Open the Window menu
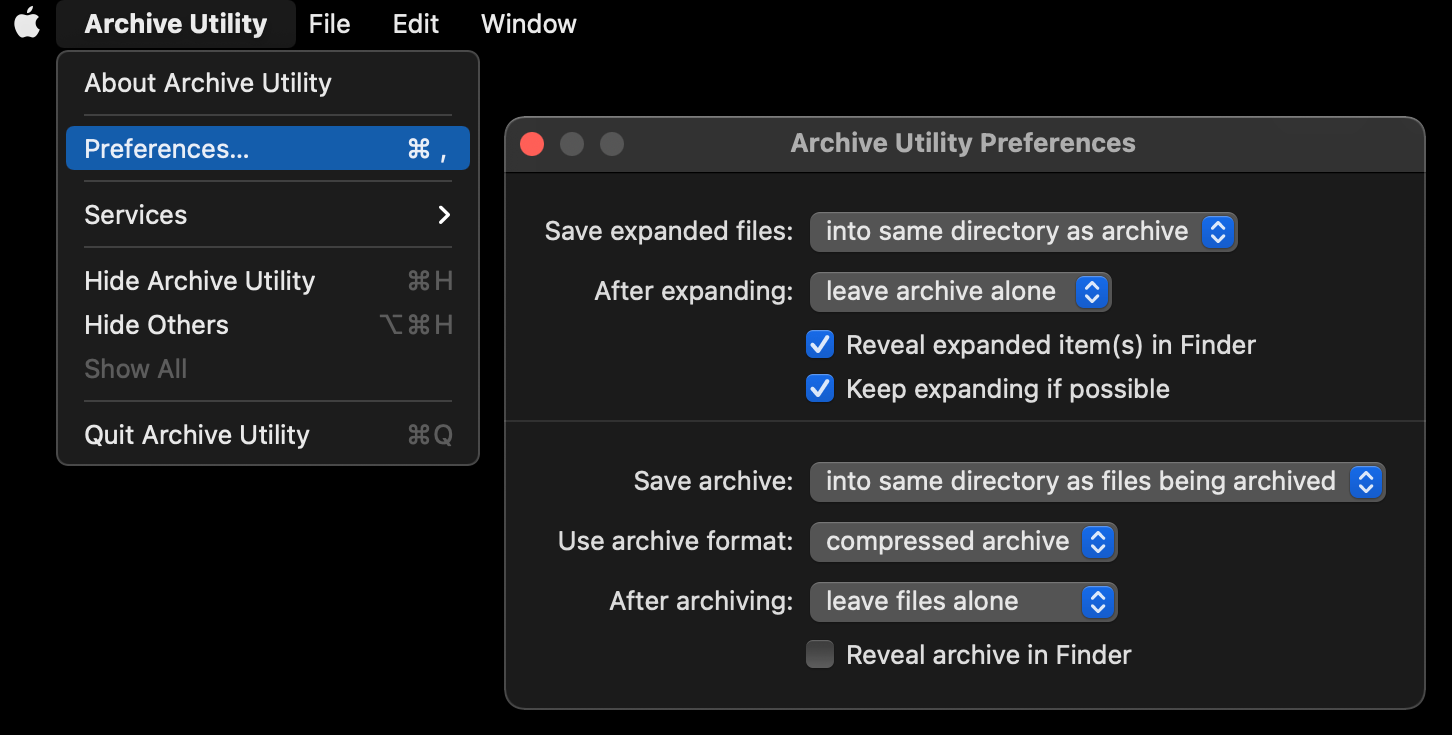 click(x=528, y=24)
